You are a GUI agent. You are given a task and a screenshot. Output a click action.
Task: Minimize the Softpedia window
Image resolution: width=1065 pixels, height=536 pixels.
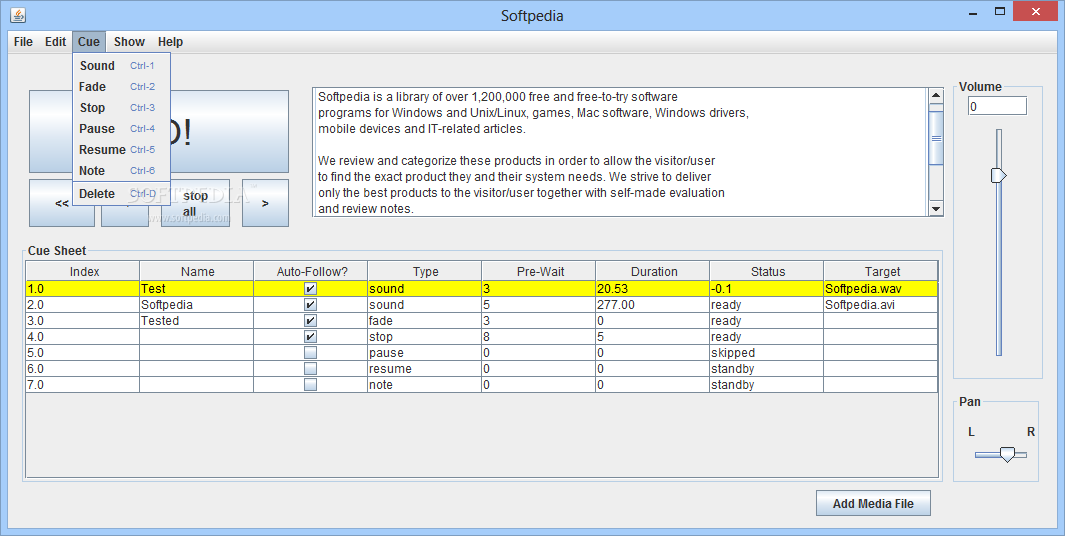point(973,12)
